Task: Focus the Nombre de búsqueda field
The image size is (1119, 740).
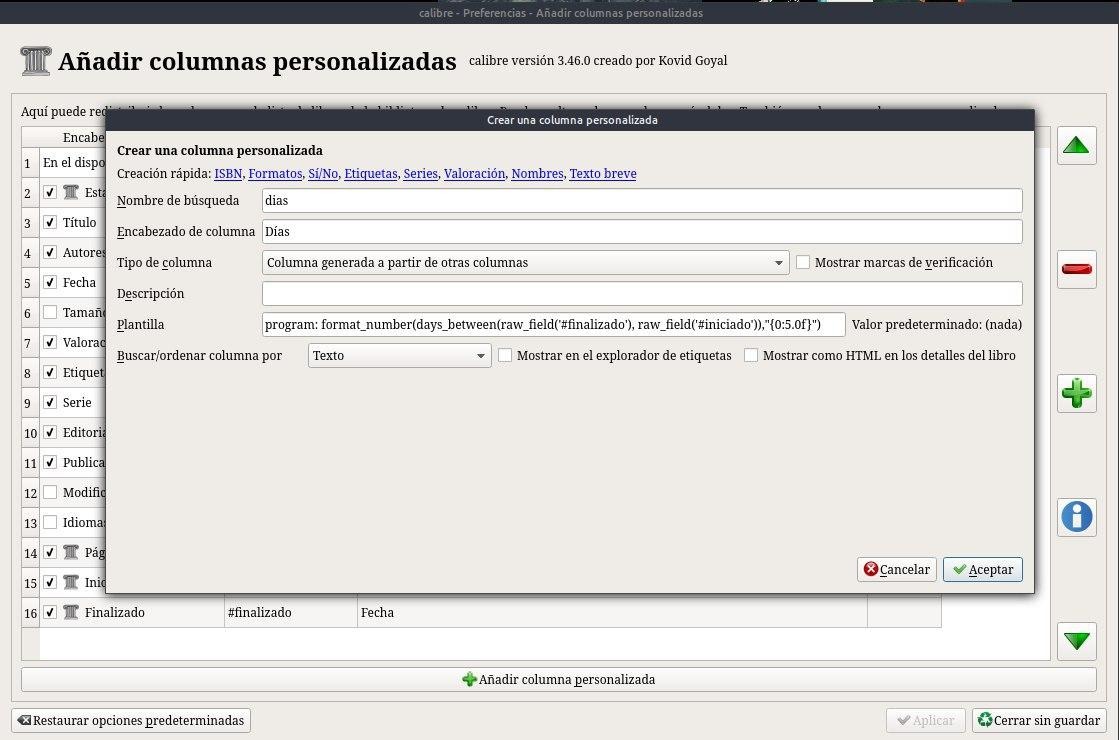Action: (x=642, y=201)
